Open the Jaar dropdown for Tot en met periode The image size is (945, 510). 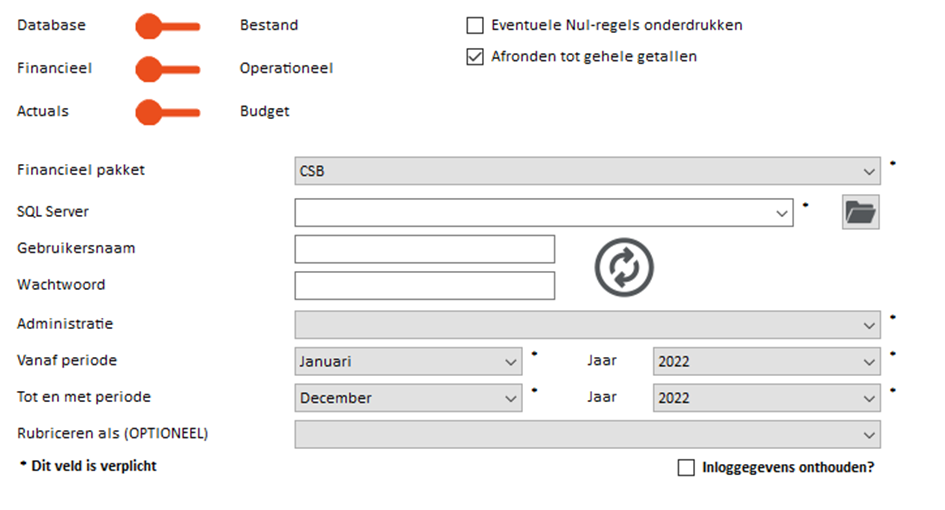pos(767,398)
